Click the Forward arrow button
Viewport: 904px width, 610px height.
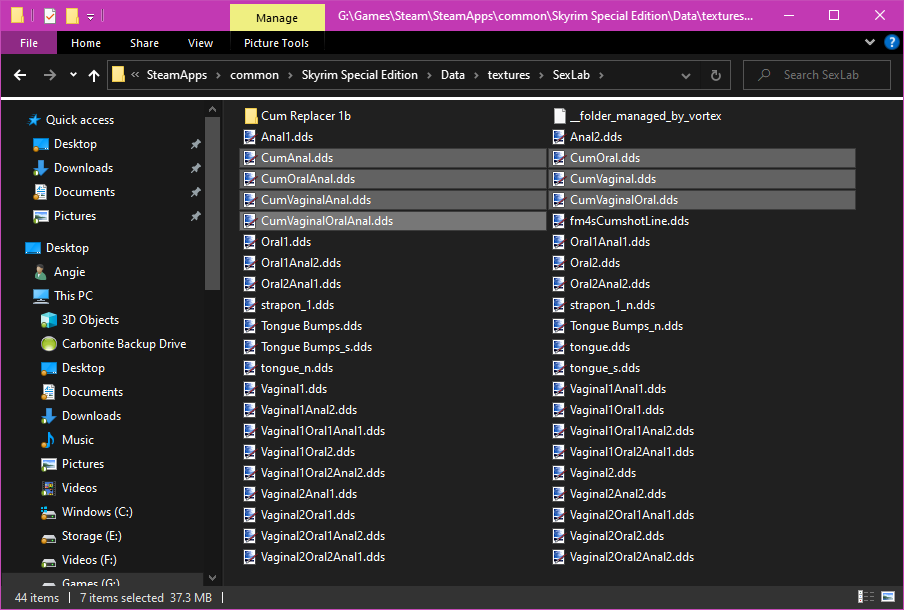click(50, 75)
